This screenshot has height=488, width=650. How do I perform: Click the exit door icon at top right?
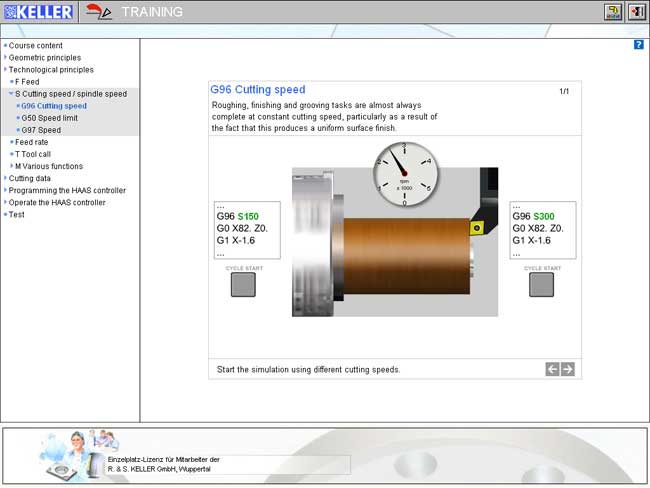pyautogui.click(x=637, y=12)
